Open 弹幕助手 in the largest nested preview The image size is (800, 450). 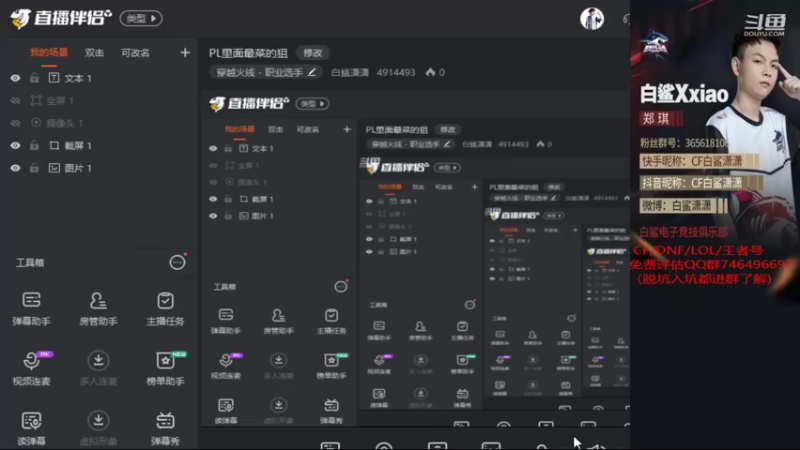[x=226, y=321]
